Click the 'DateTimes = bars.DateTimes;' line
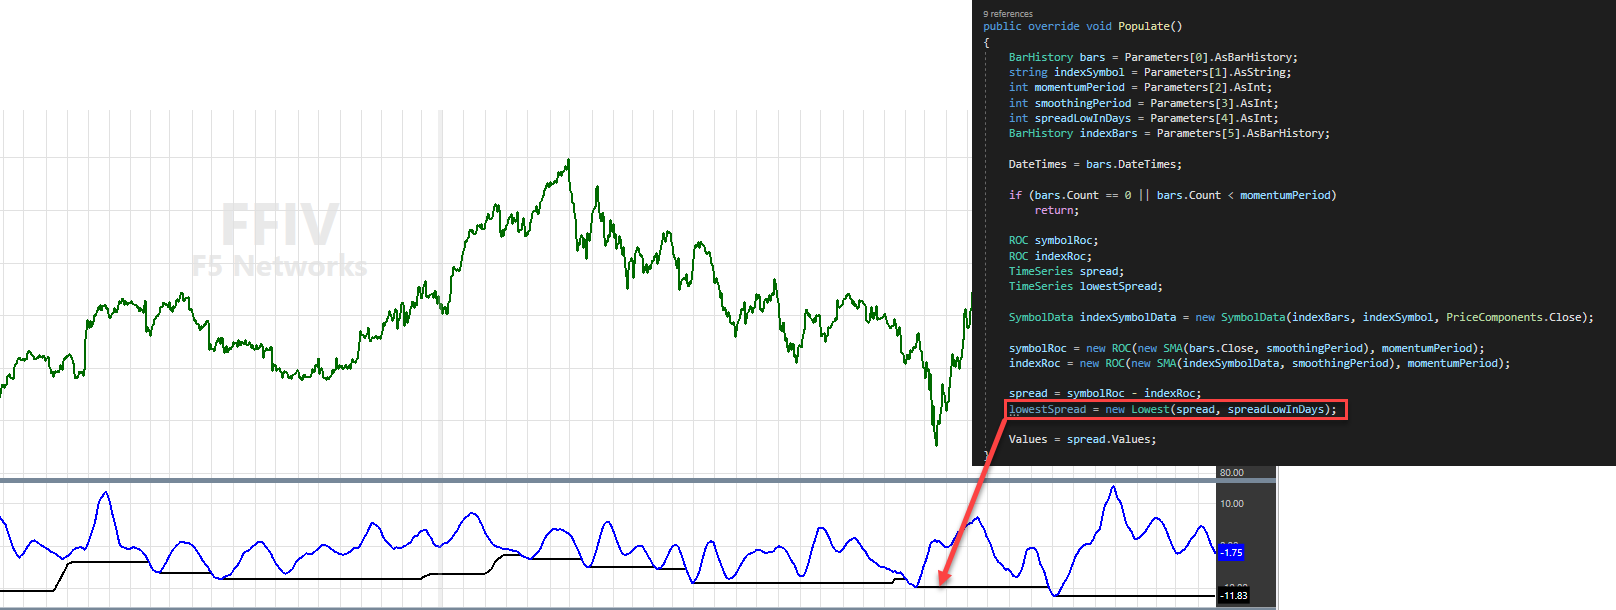This screenshot has width=1616, height=610. 1095,164
